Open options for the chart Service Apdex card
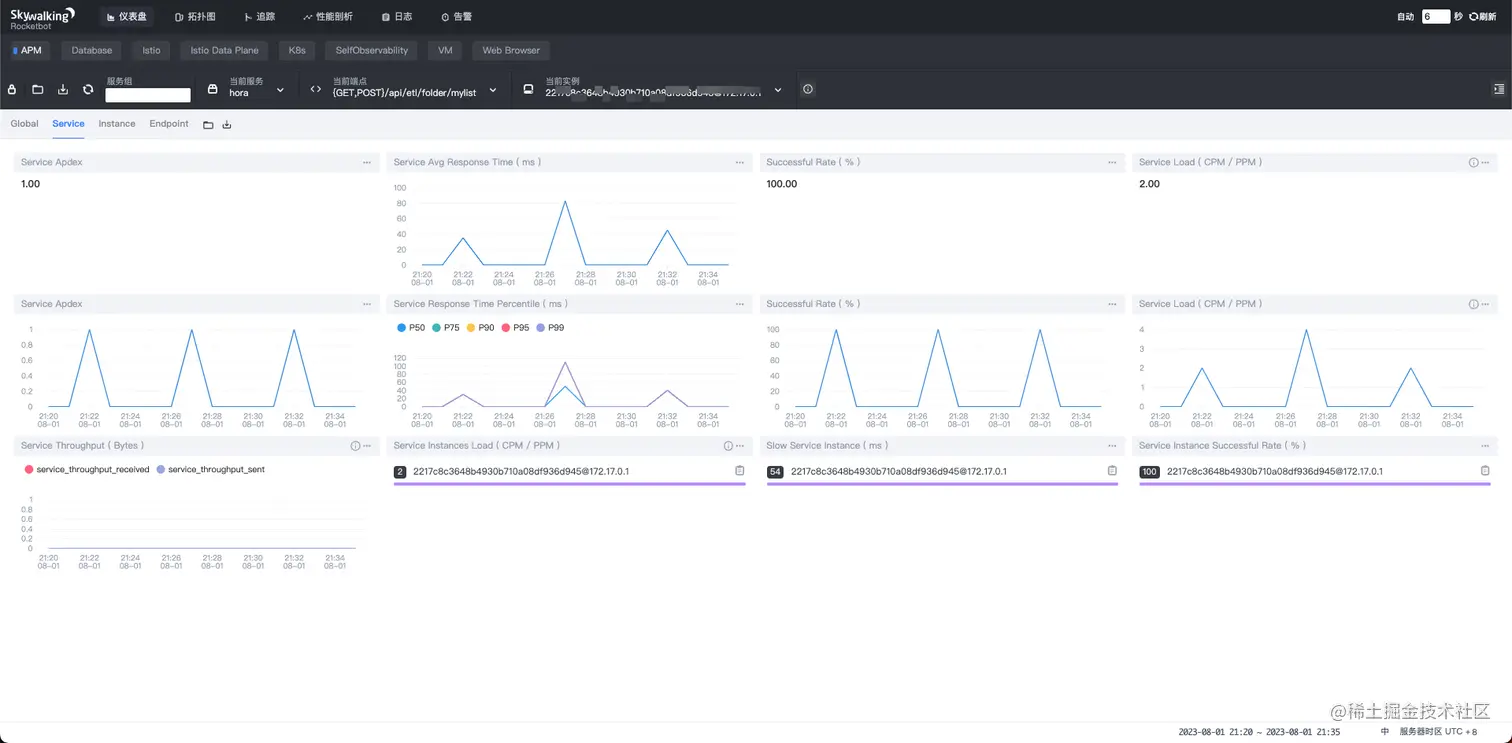 pyautogui.click(x=367, y=304)
